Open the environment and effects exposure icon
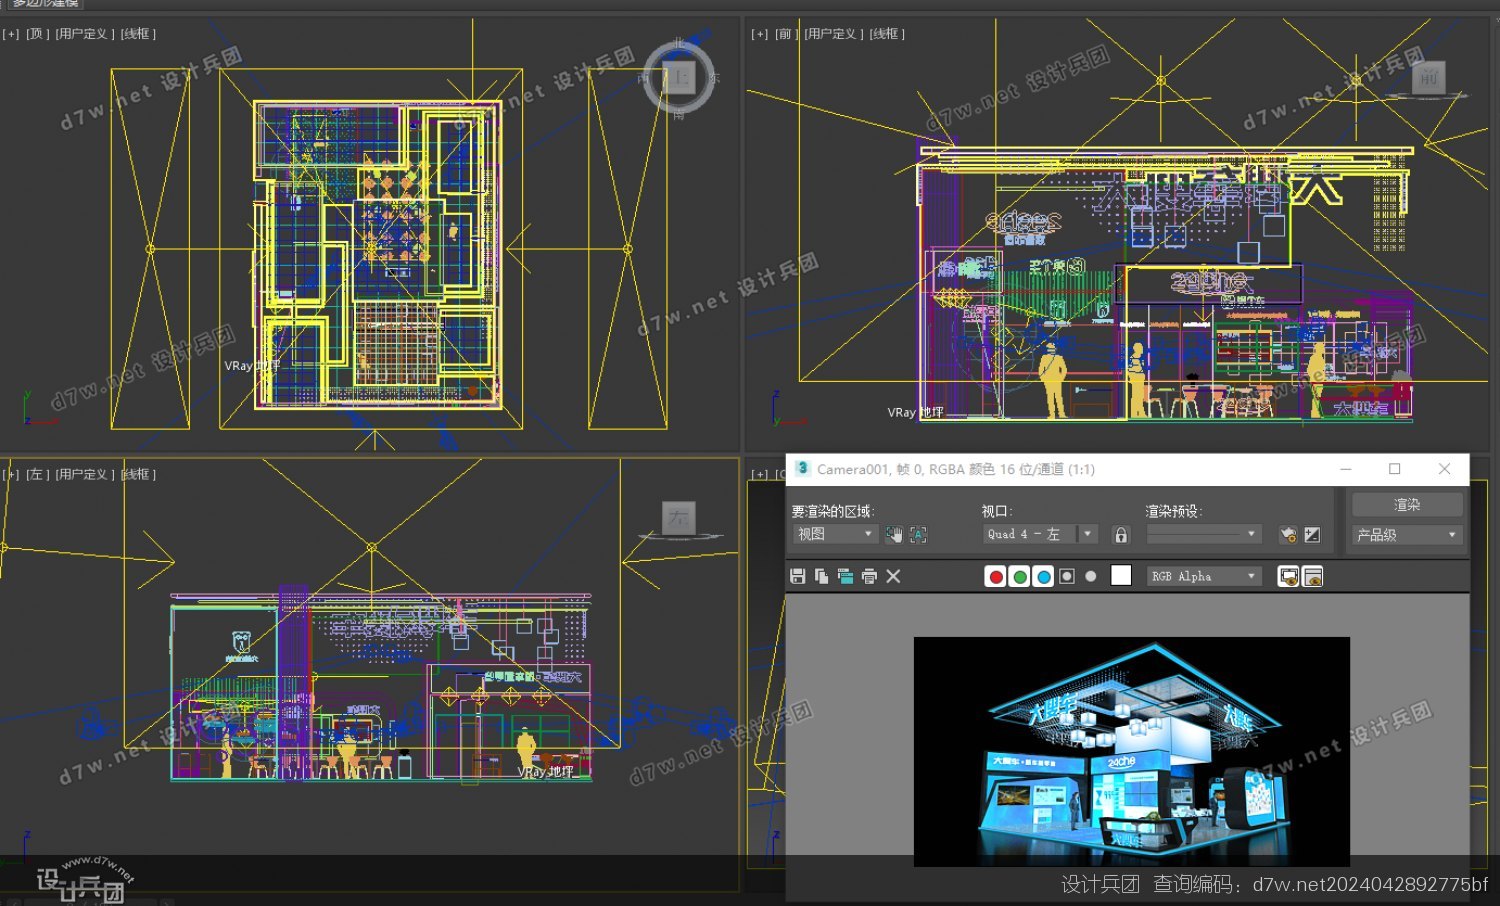Viewport: 1500px width, 906px height. pos(1313,535)
